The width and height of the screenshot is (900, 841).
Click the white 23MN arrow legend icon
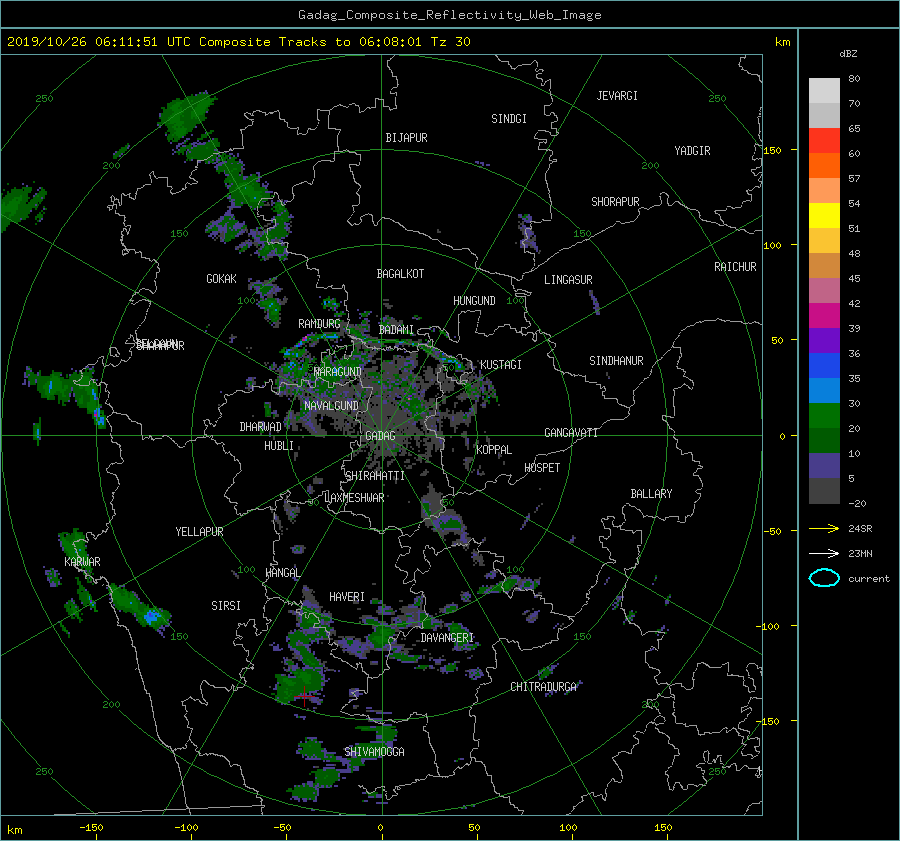[x=824, y=553]
